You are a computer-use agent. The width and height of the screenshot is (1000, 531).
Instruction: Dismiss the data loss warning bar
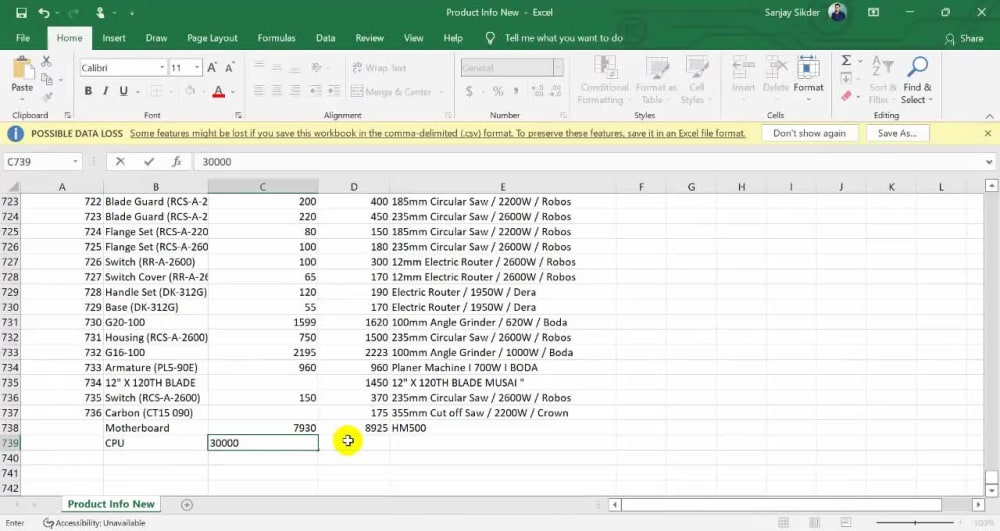point(988,133)
